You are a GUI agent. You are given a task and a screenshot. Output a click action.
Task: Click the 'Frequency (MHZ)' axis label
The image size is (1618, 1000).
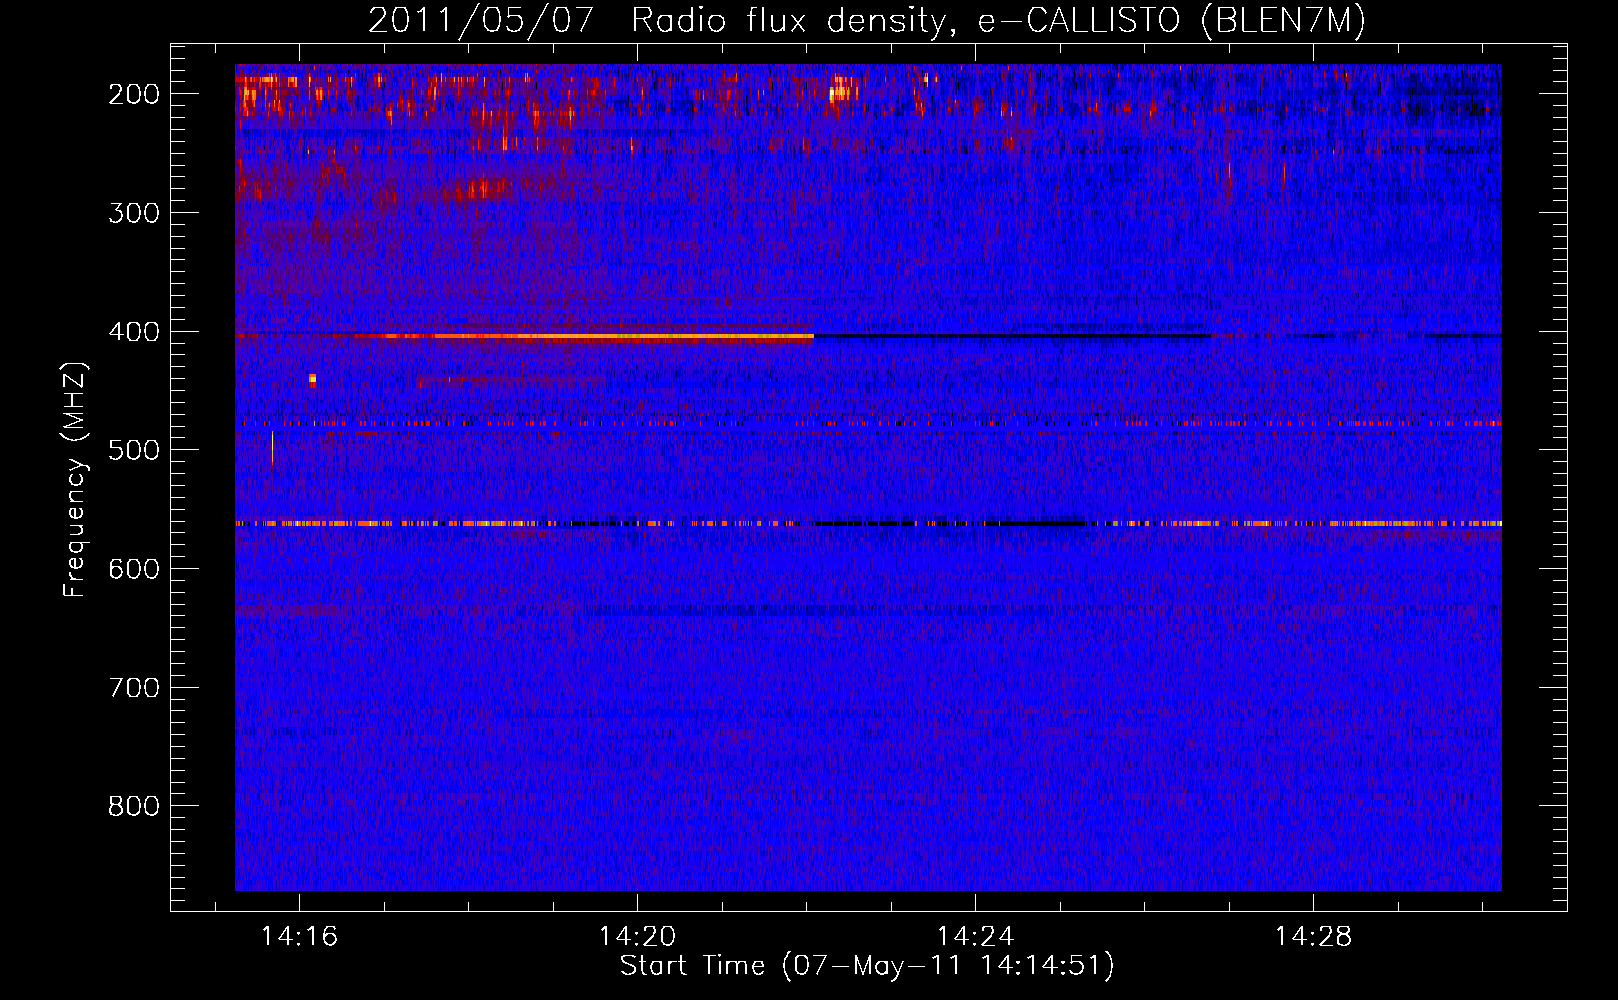click(x=75, y=480)
